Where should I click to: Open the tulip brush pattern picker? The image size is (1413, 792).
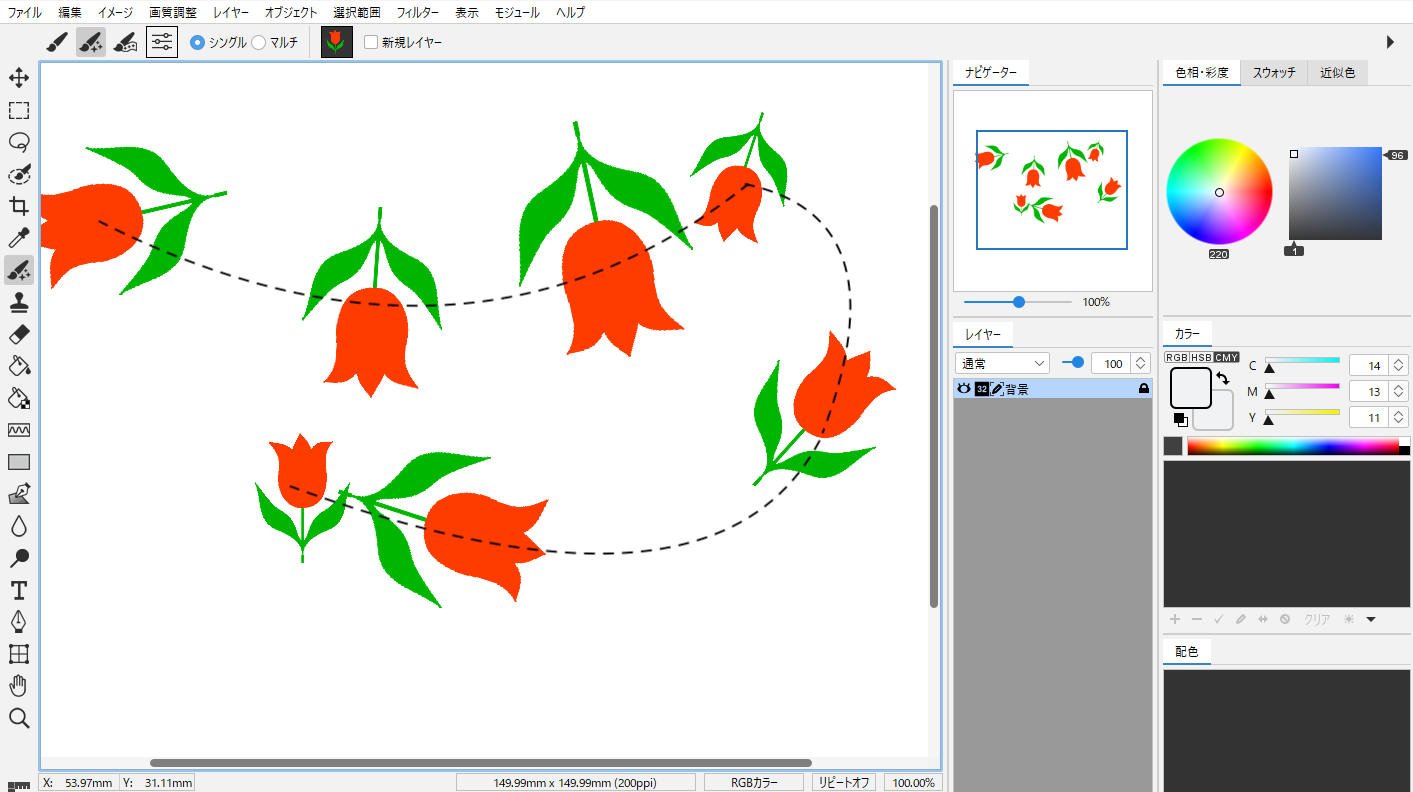[337, 42]
